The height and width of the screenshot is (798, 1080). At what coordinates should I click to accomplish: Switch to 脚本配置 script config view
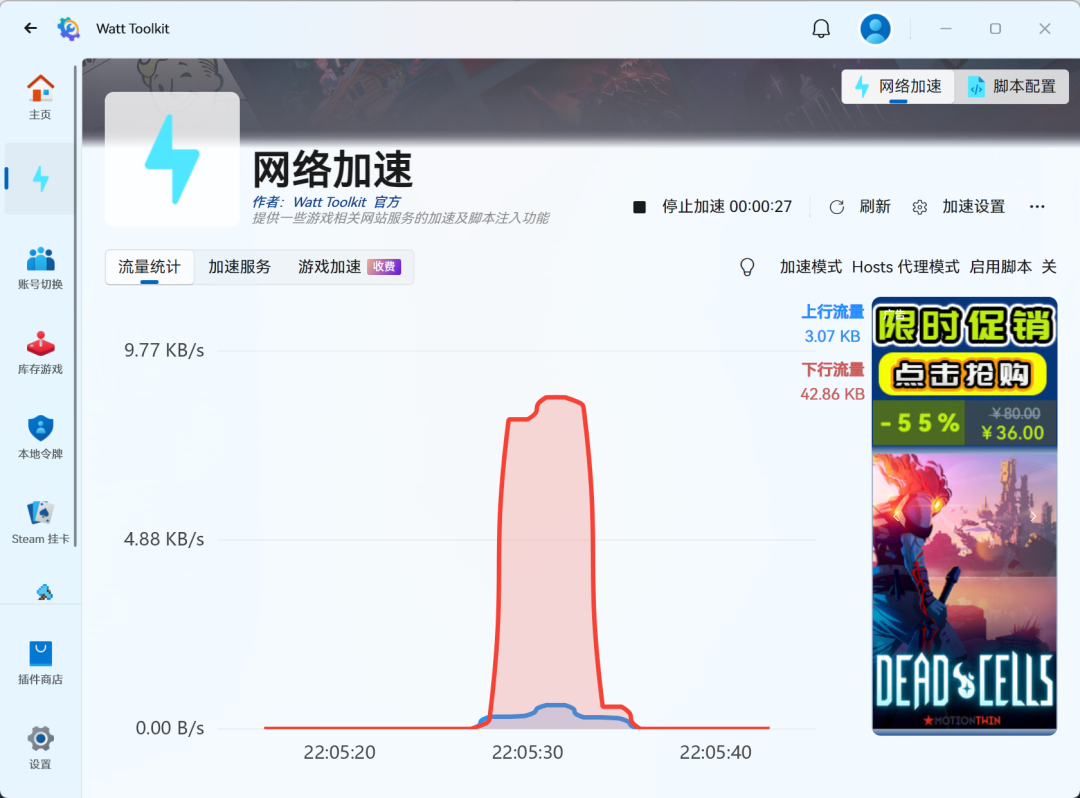(x=1012, y=87)
